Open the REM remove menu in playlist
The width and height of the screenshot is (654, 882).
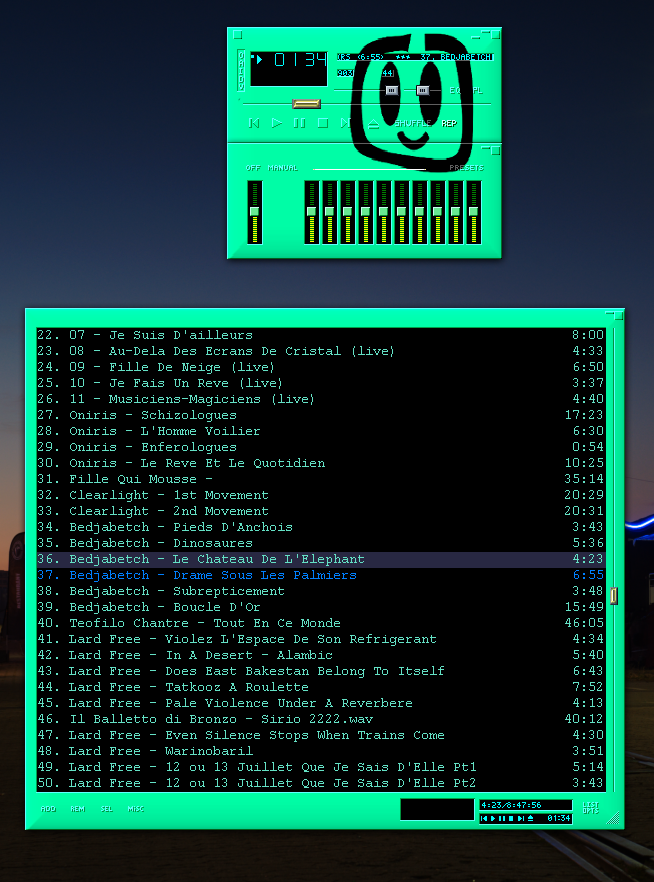[x=78, y=809]
